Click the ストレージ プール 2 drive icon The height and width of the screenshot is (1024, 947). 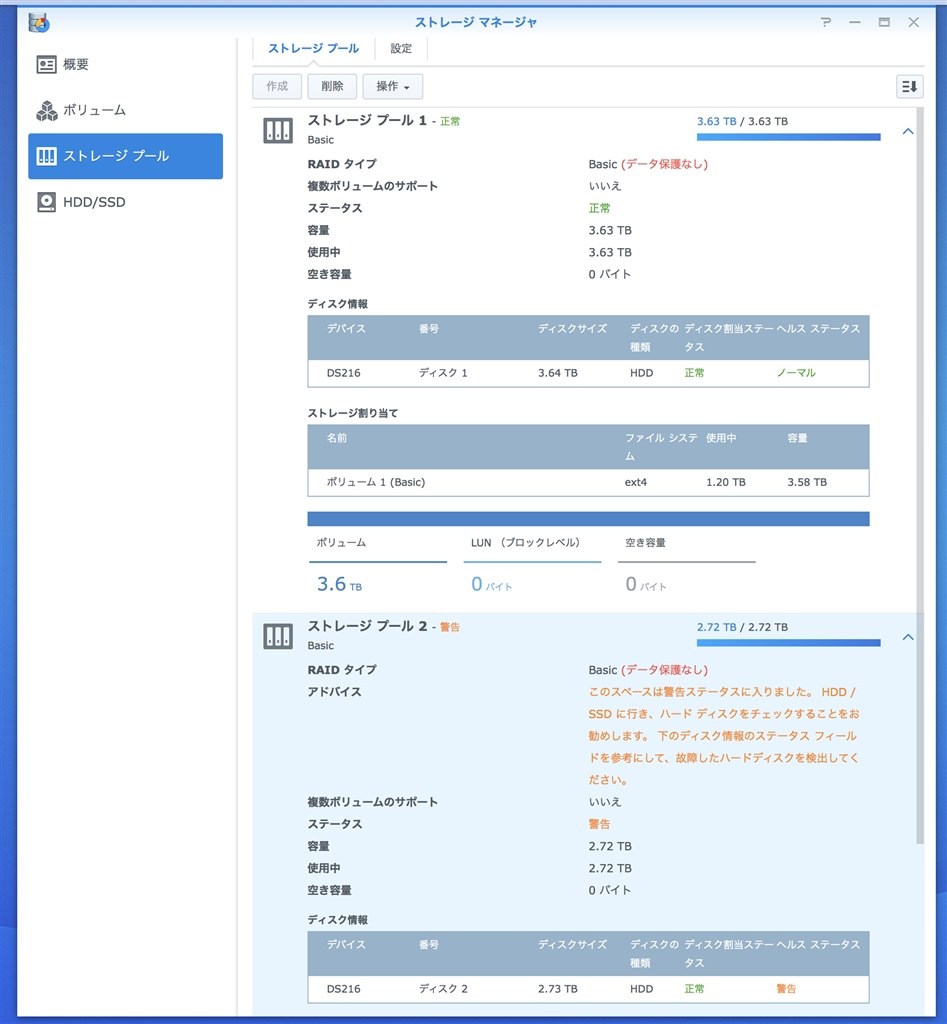[278, 636]
